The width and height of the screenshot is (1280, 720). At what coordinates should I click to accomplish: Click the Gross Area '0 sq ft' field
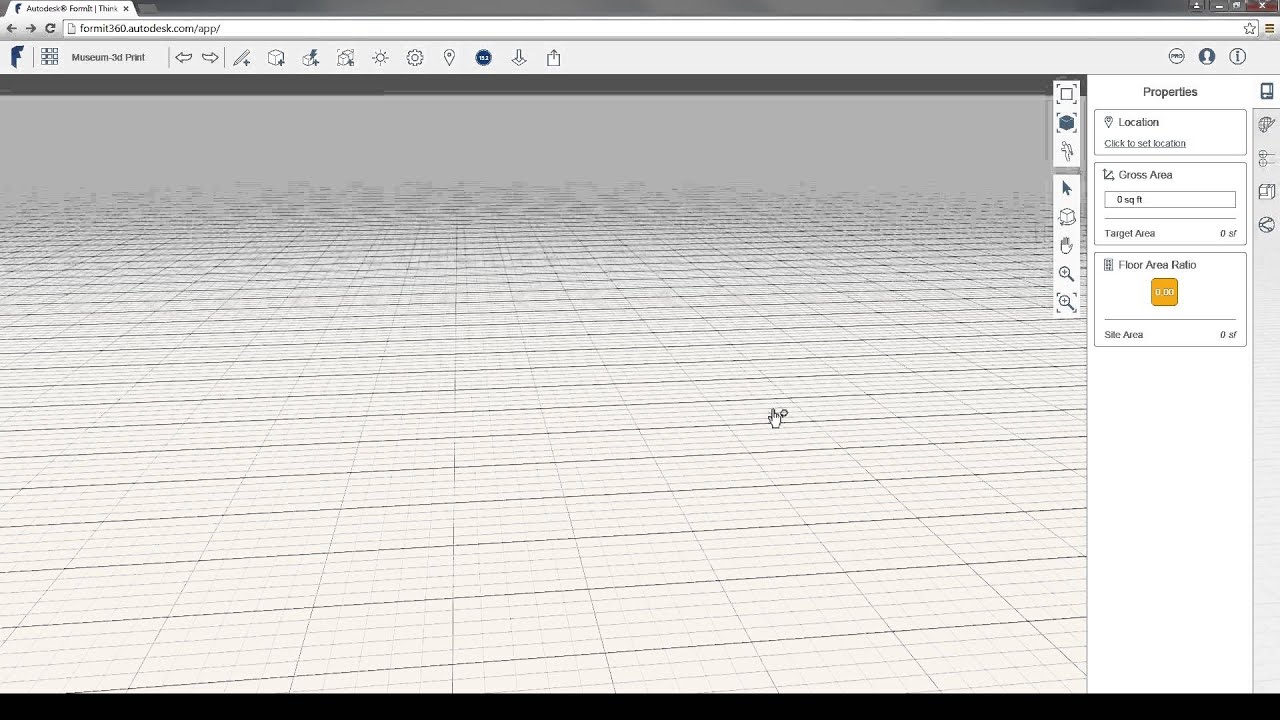coord(1170,200)
